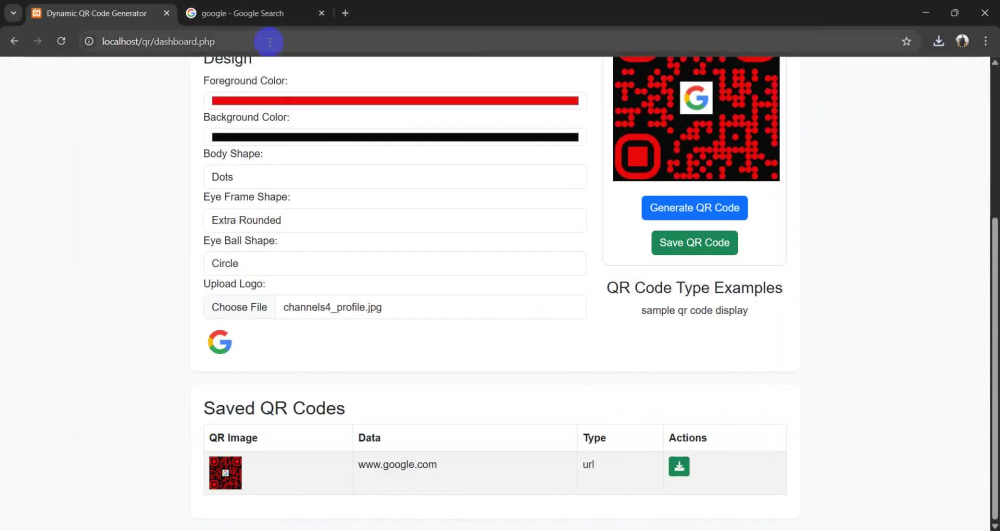Switch to google - Google Search tab
Viewport: 1000px width, 531px height.
[242, 13]
